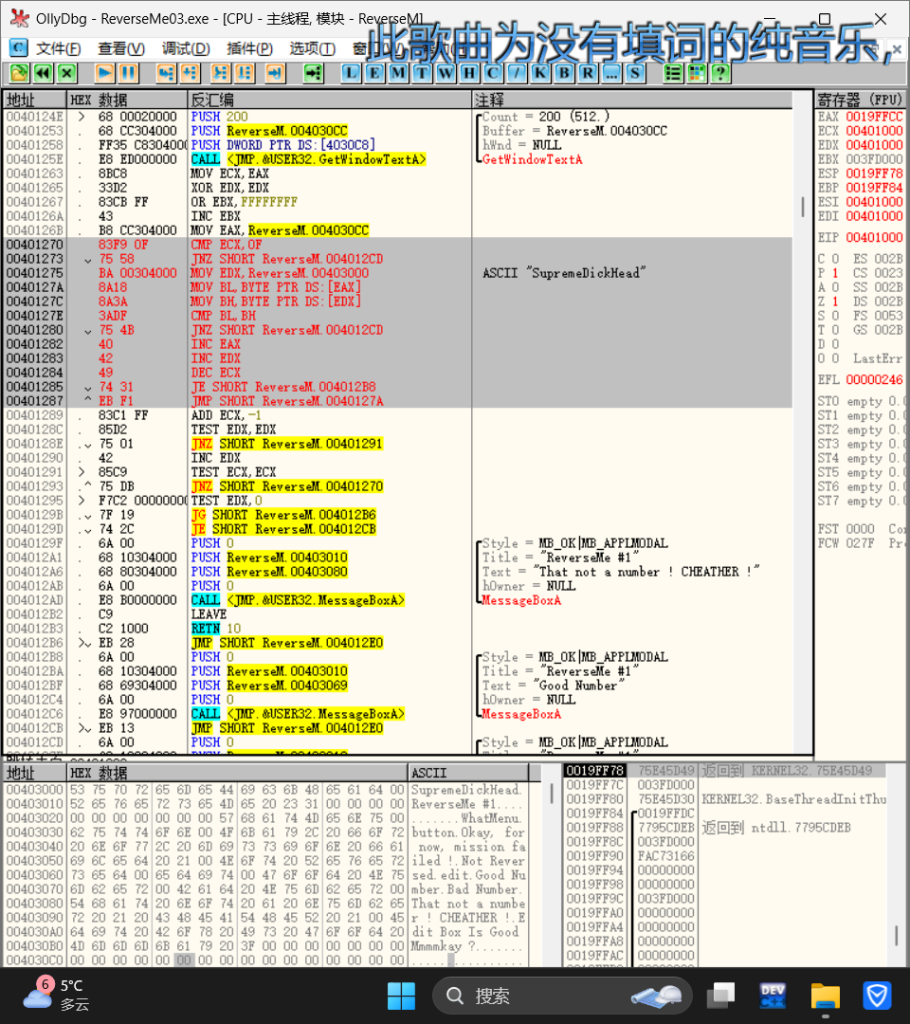Run the program with the play icon
This screenshot has width=910, height=1024.
(105, 73)
